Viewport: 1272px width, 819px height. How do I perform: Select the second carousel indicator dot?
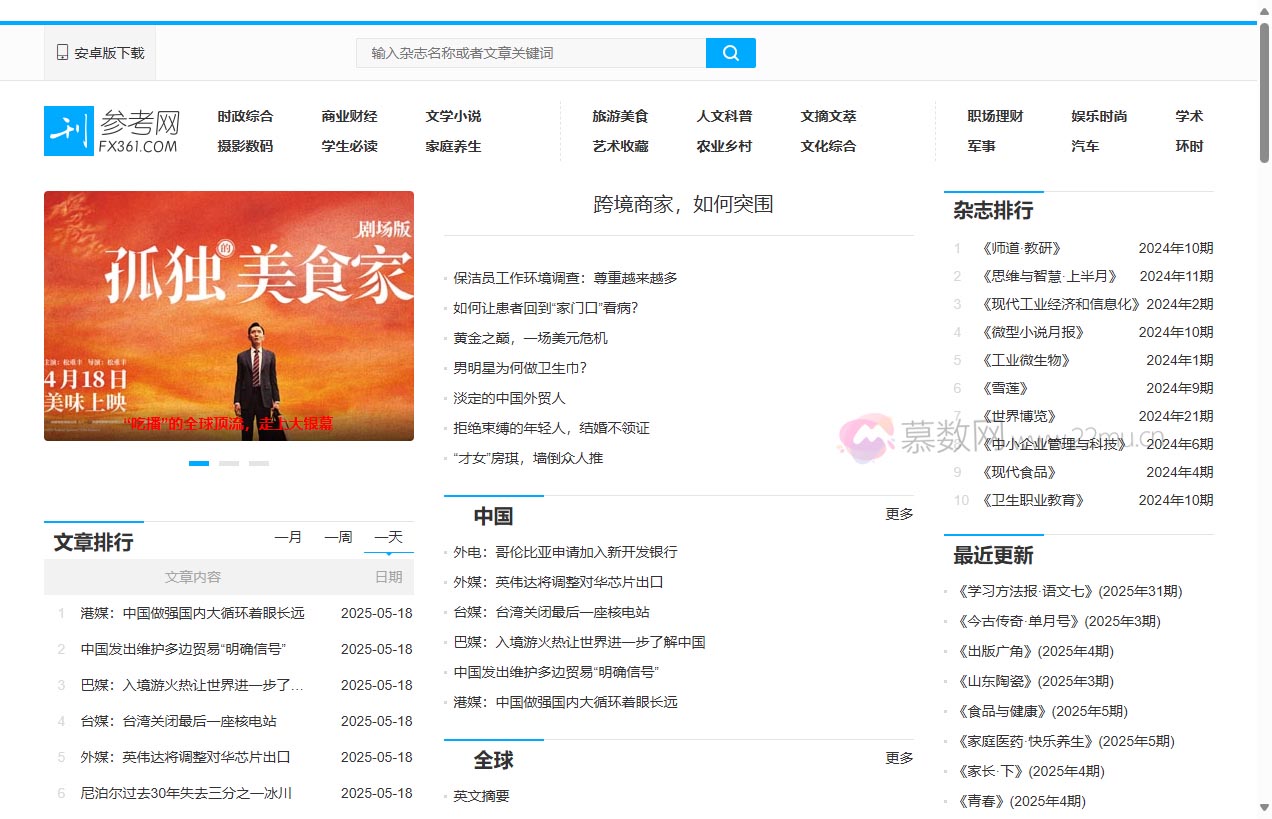tap(229, 463)
